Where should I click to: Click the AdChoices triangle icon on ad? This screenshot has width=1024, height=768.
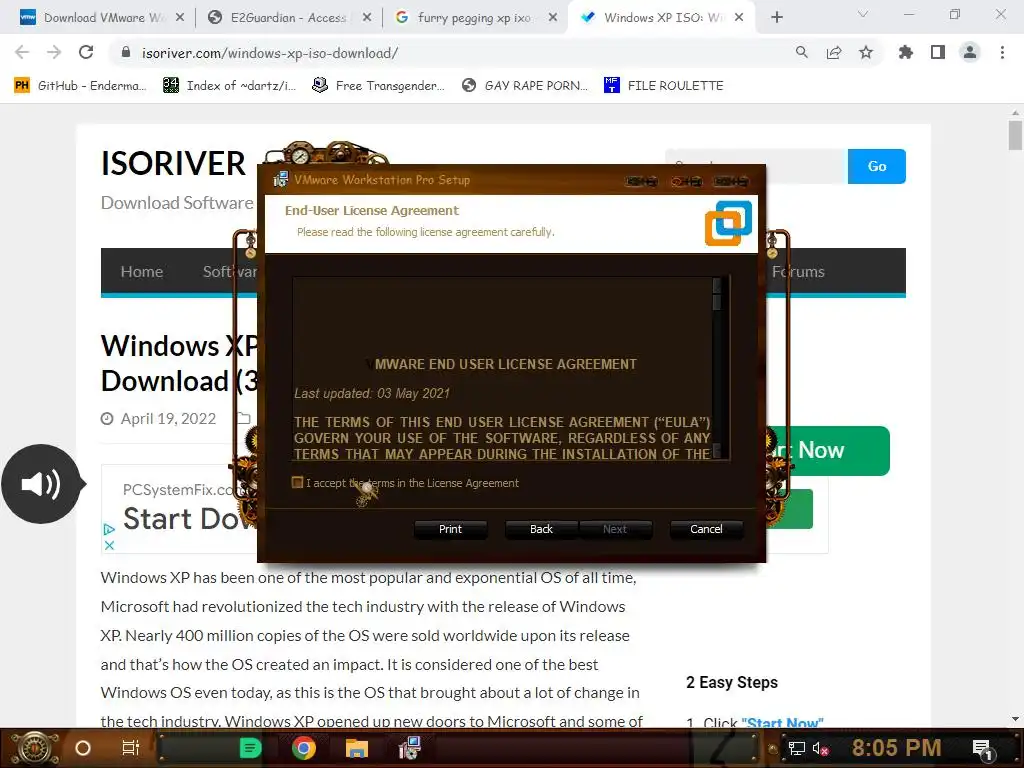[109, 530]
